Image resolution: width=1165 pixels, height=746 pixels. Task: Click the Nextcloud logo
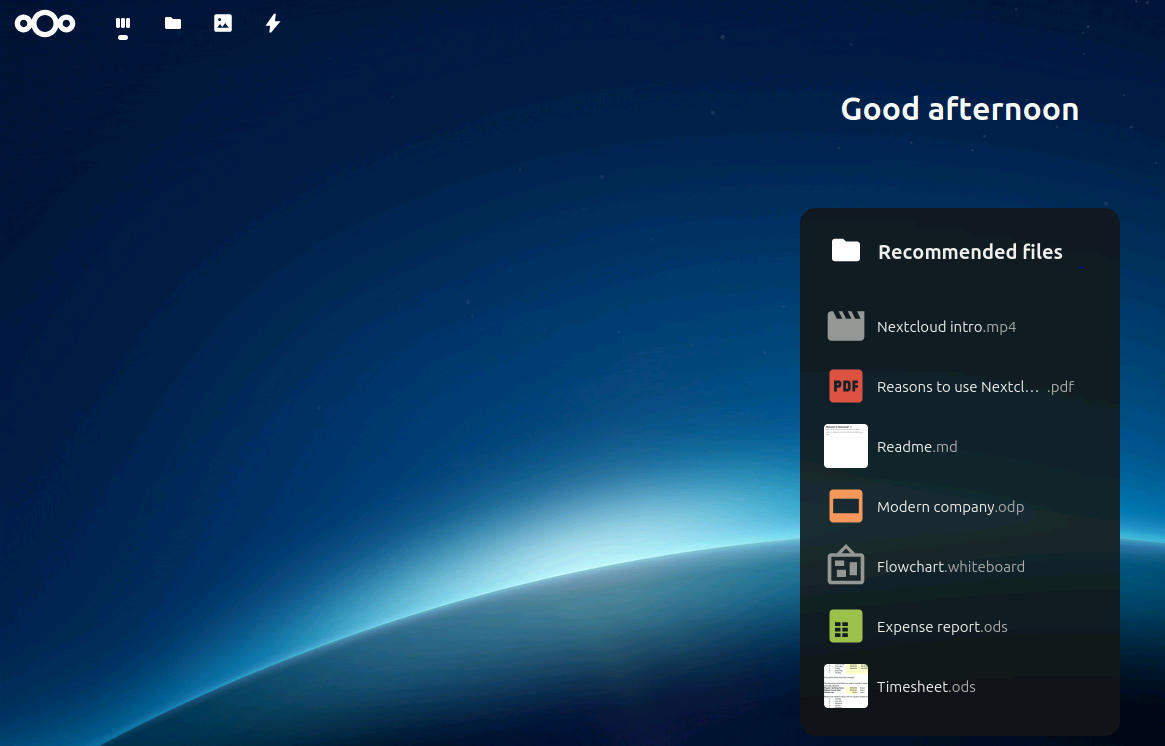click(45, 23)
